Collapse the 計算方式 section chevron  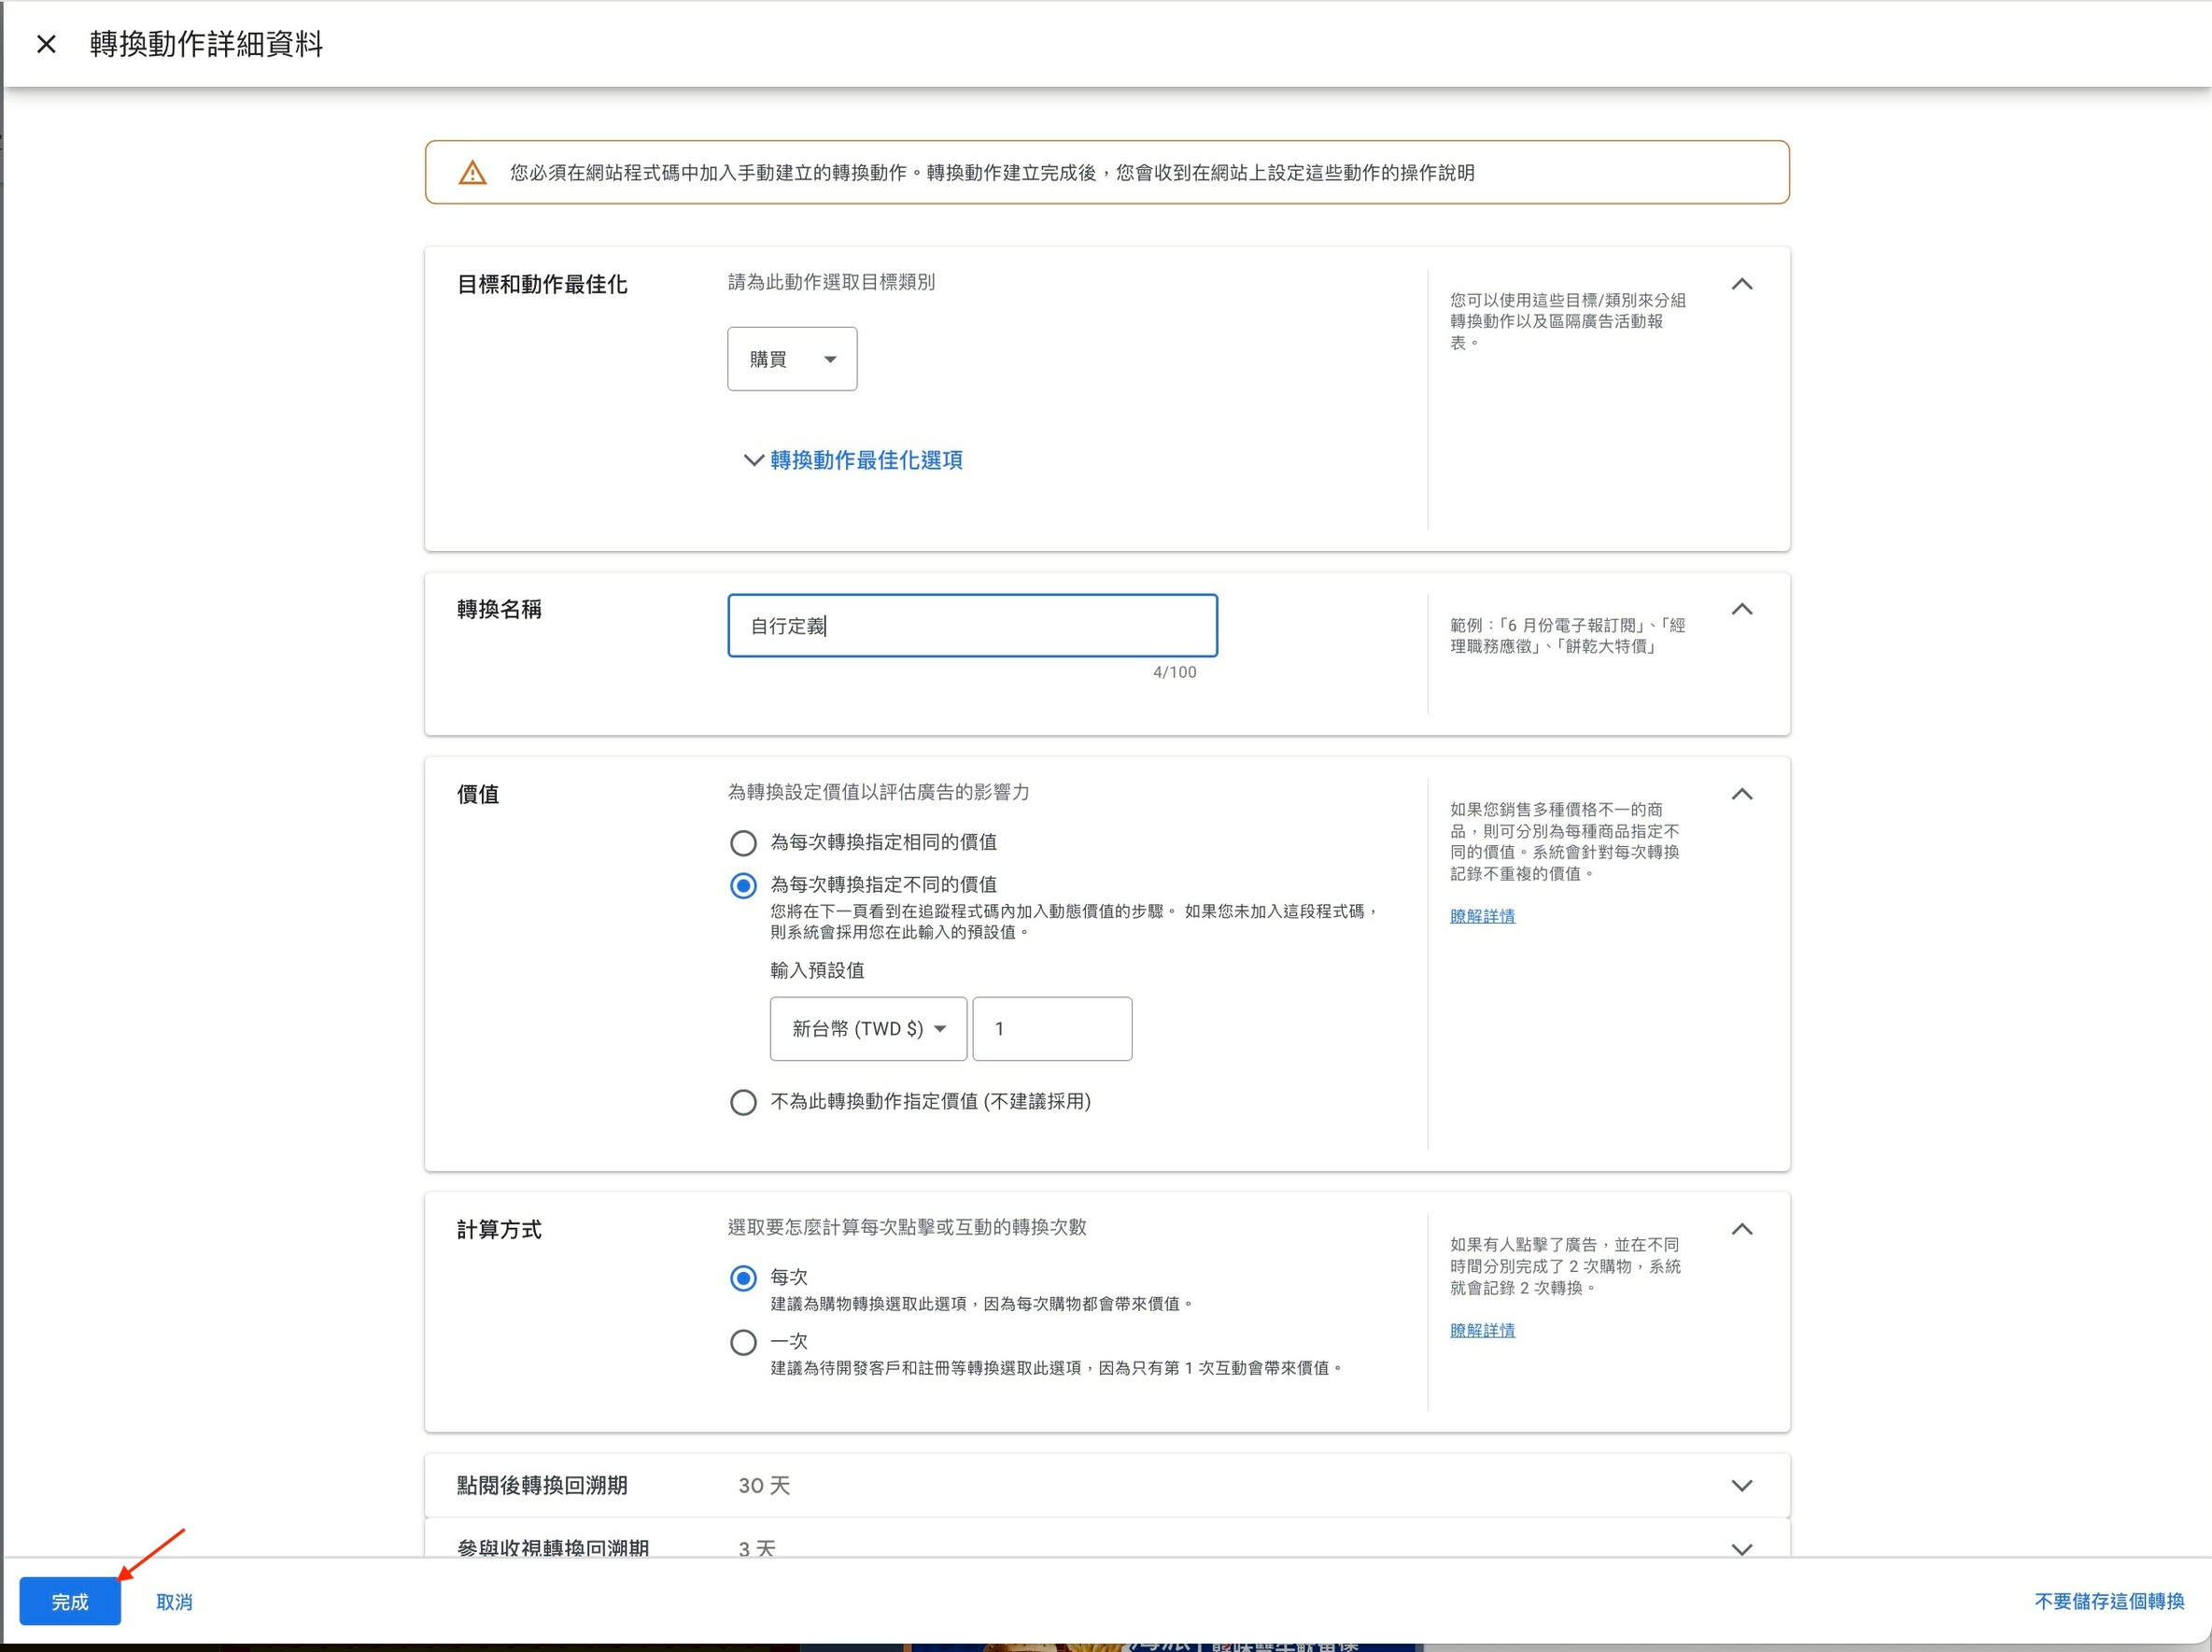(1741, 1229)
